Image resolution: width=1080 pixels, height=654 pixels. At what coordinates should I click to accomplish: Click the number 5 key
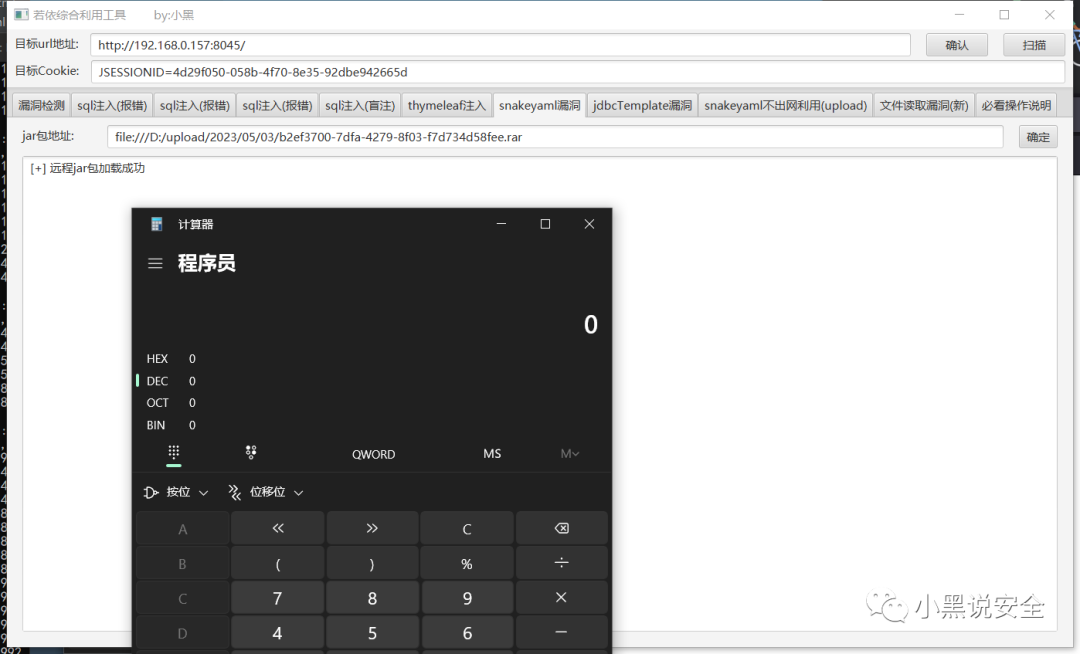pyautogui.click(x=372, y=633)
